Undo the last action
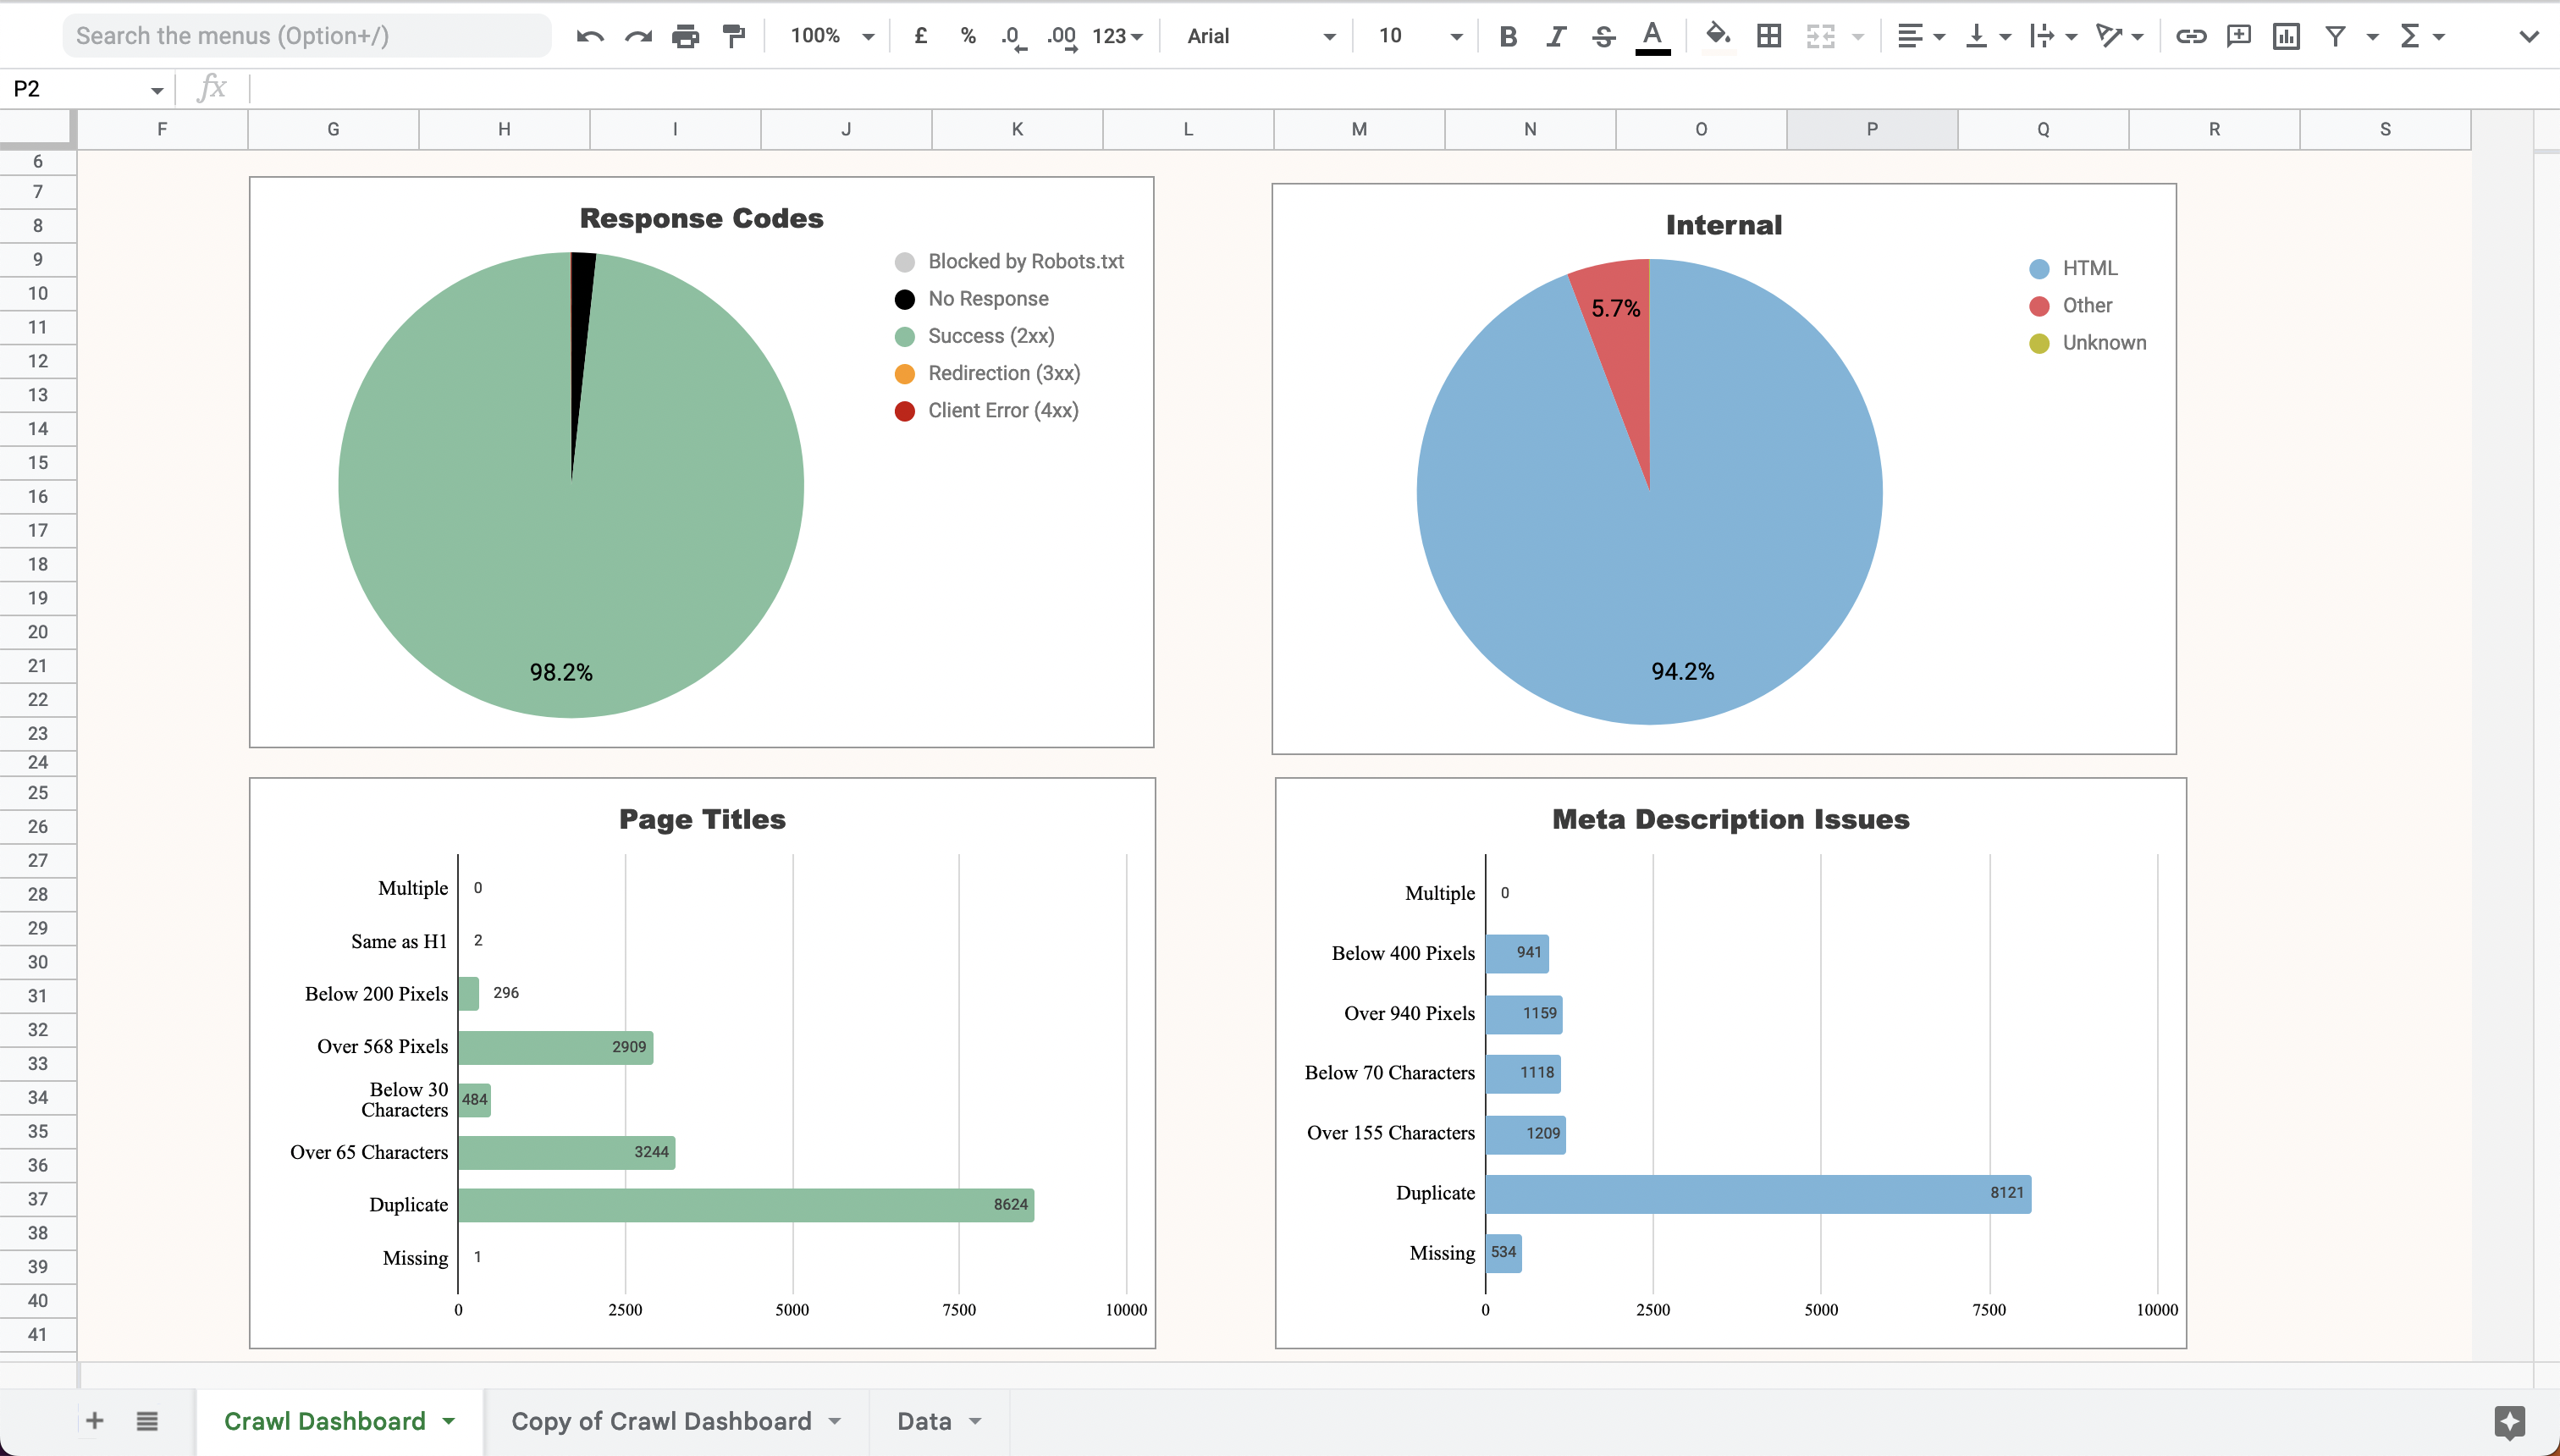Viewport: 2560px width, 1456px height. (590, 36)
